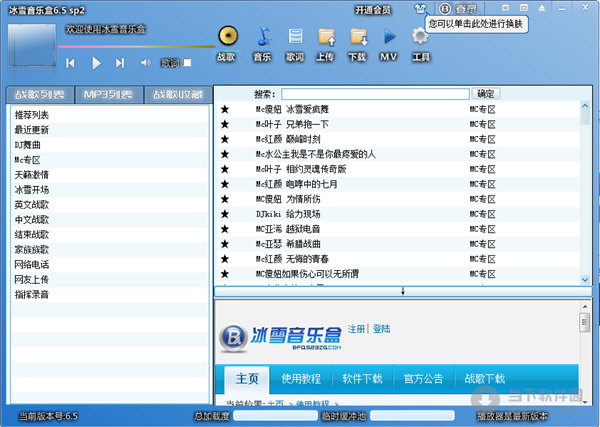Click the play button
This screenshot has width=600, height=427.
point(96,63)
